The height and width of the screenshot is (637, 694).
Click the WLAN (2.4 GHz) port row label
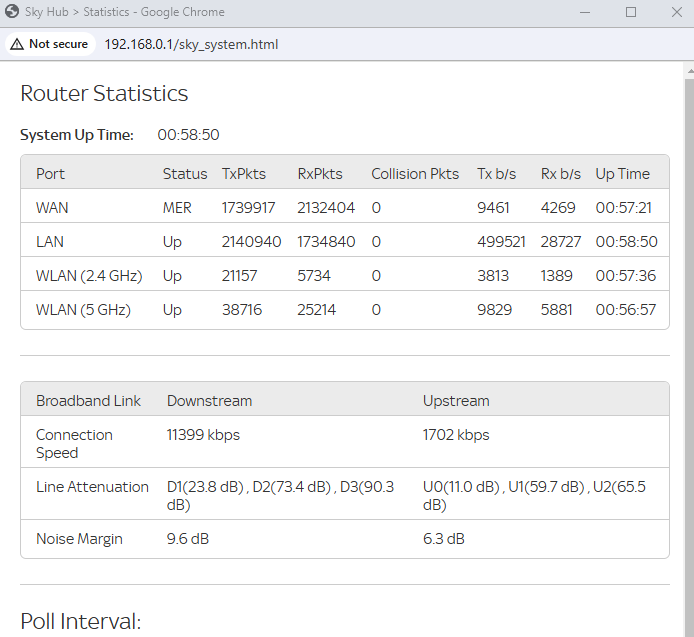[89, 276]
